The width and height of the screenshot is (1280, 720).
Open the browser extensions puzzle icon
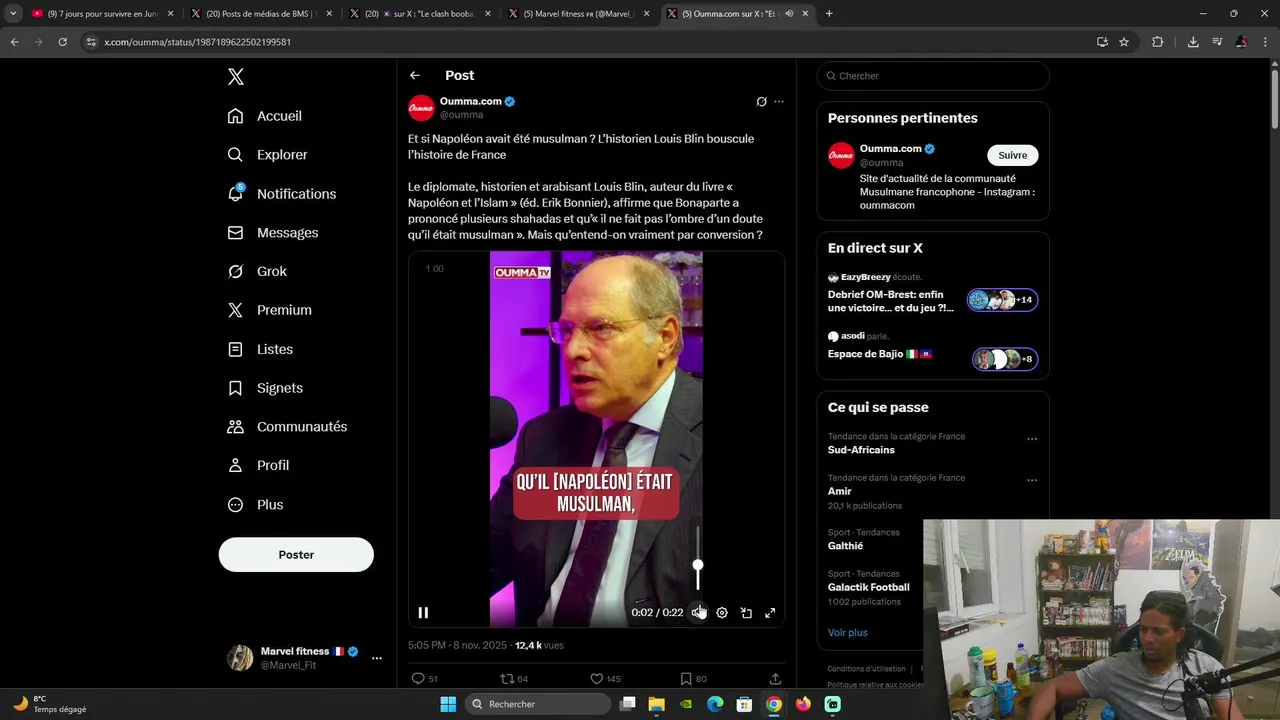click(1158, 42)
